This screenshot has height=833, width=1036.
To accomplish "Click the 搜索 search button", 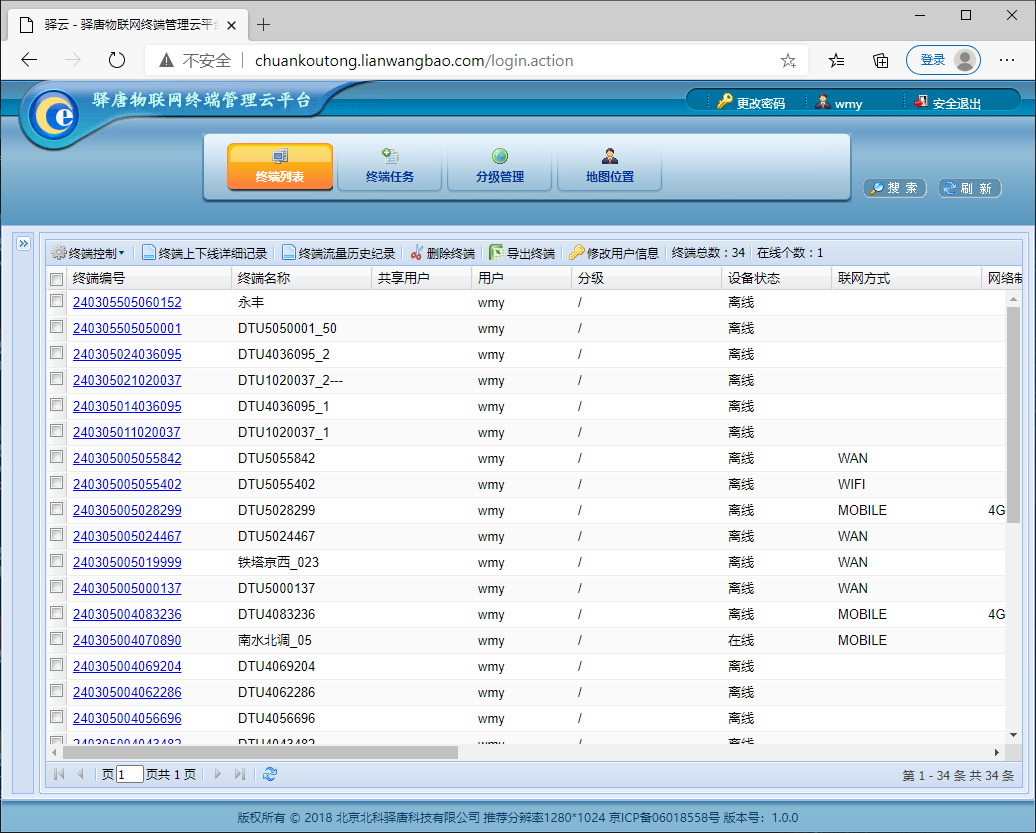I will coord(895,188).
